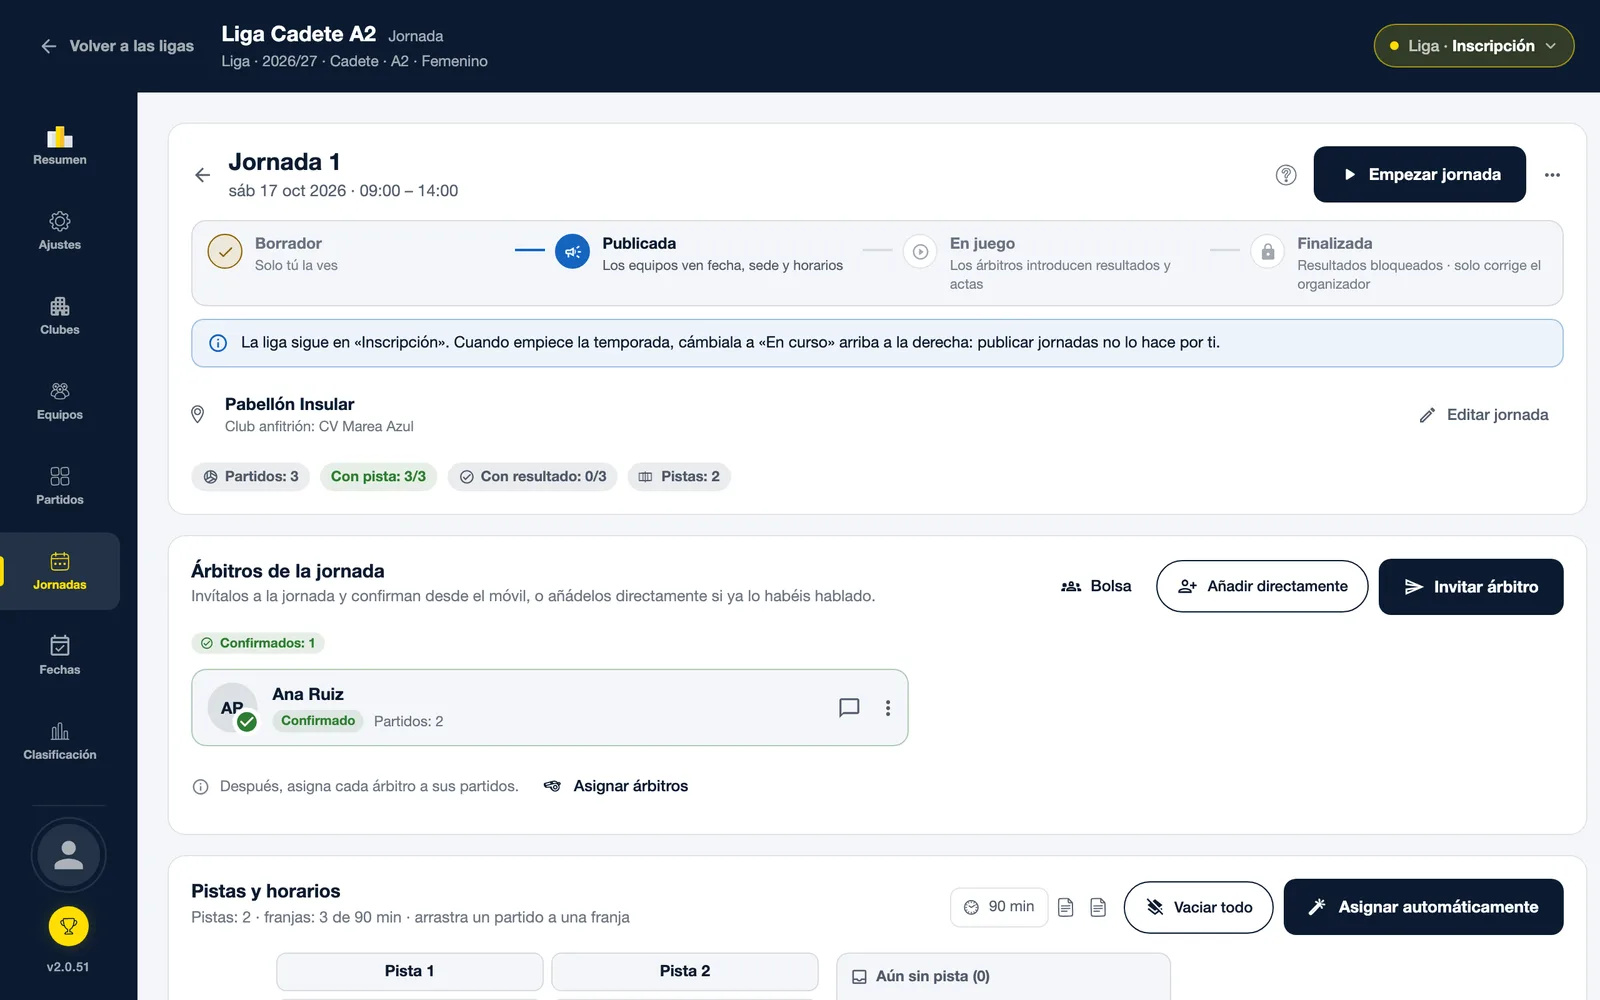This screenshot has height=1000, width=1600.
Task: Open Ana Ruiz's vertical dots menu
Action: click(x=888, y=708)
